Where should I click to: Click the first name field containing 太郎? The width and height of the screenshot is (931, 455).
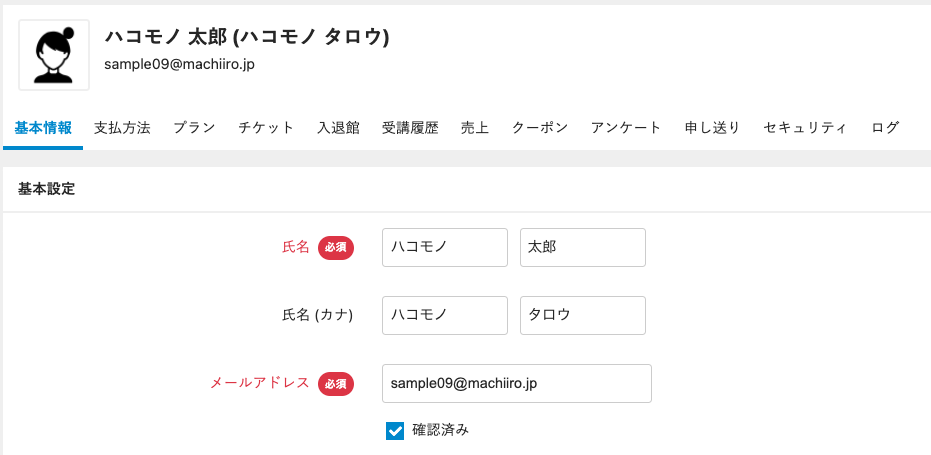tap(582, 248)
